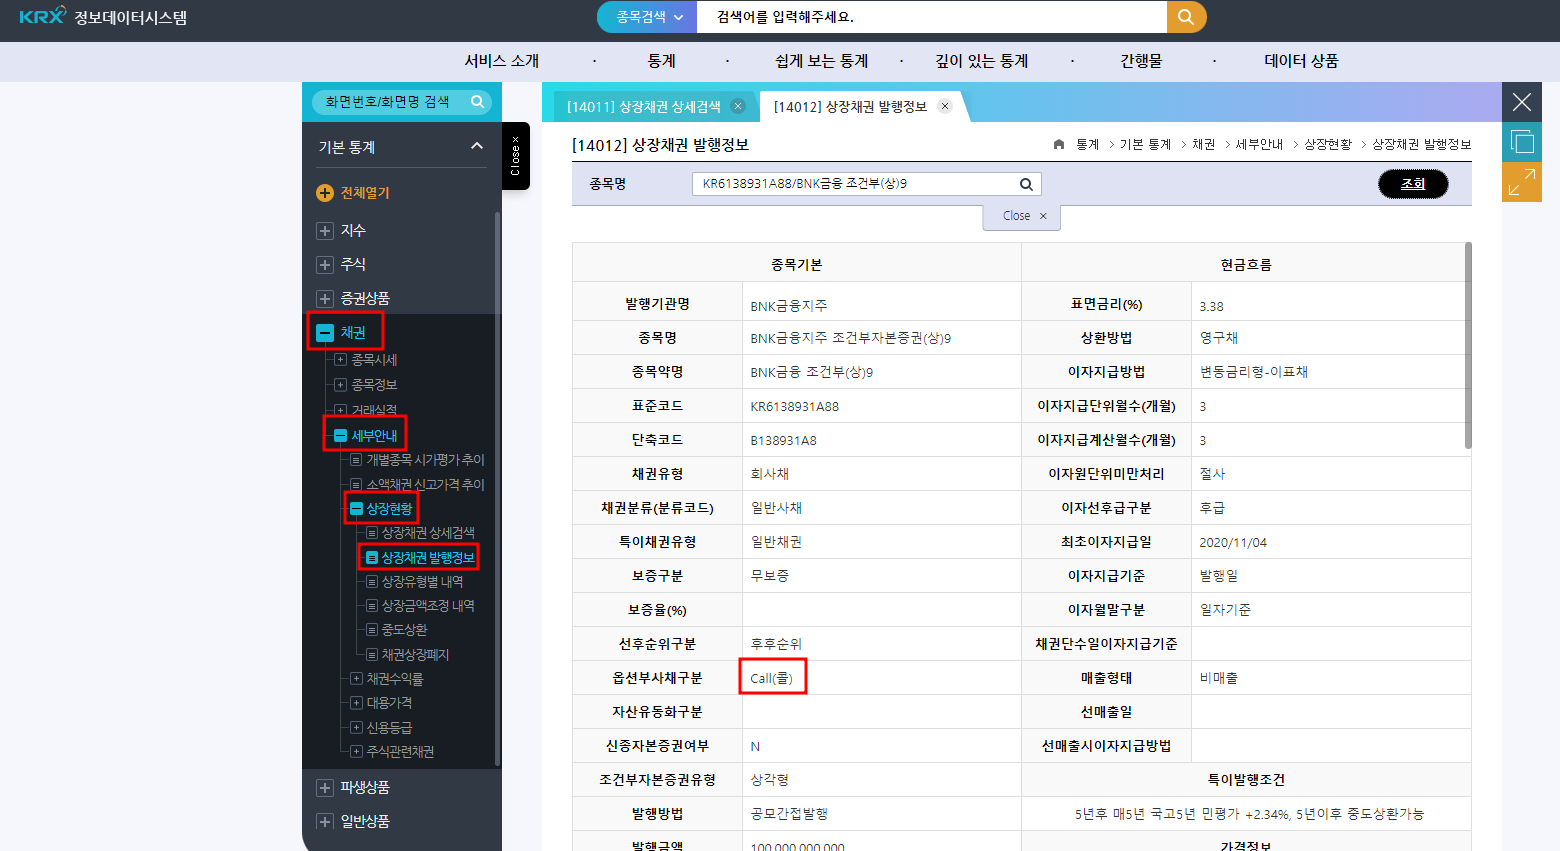Open 중도상환 page in tree
1560x851 pixels.
coord(404,630)
